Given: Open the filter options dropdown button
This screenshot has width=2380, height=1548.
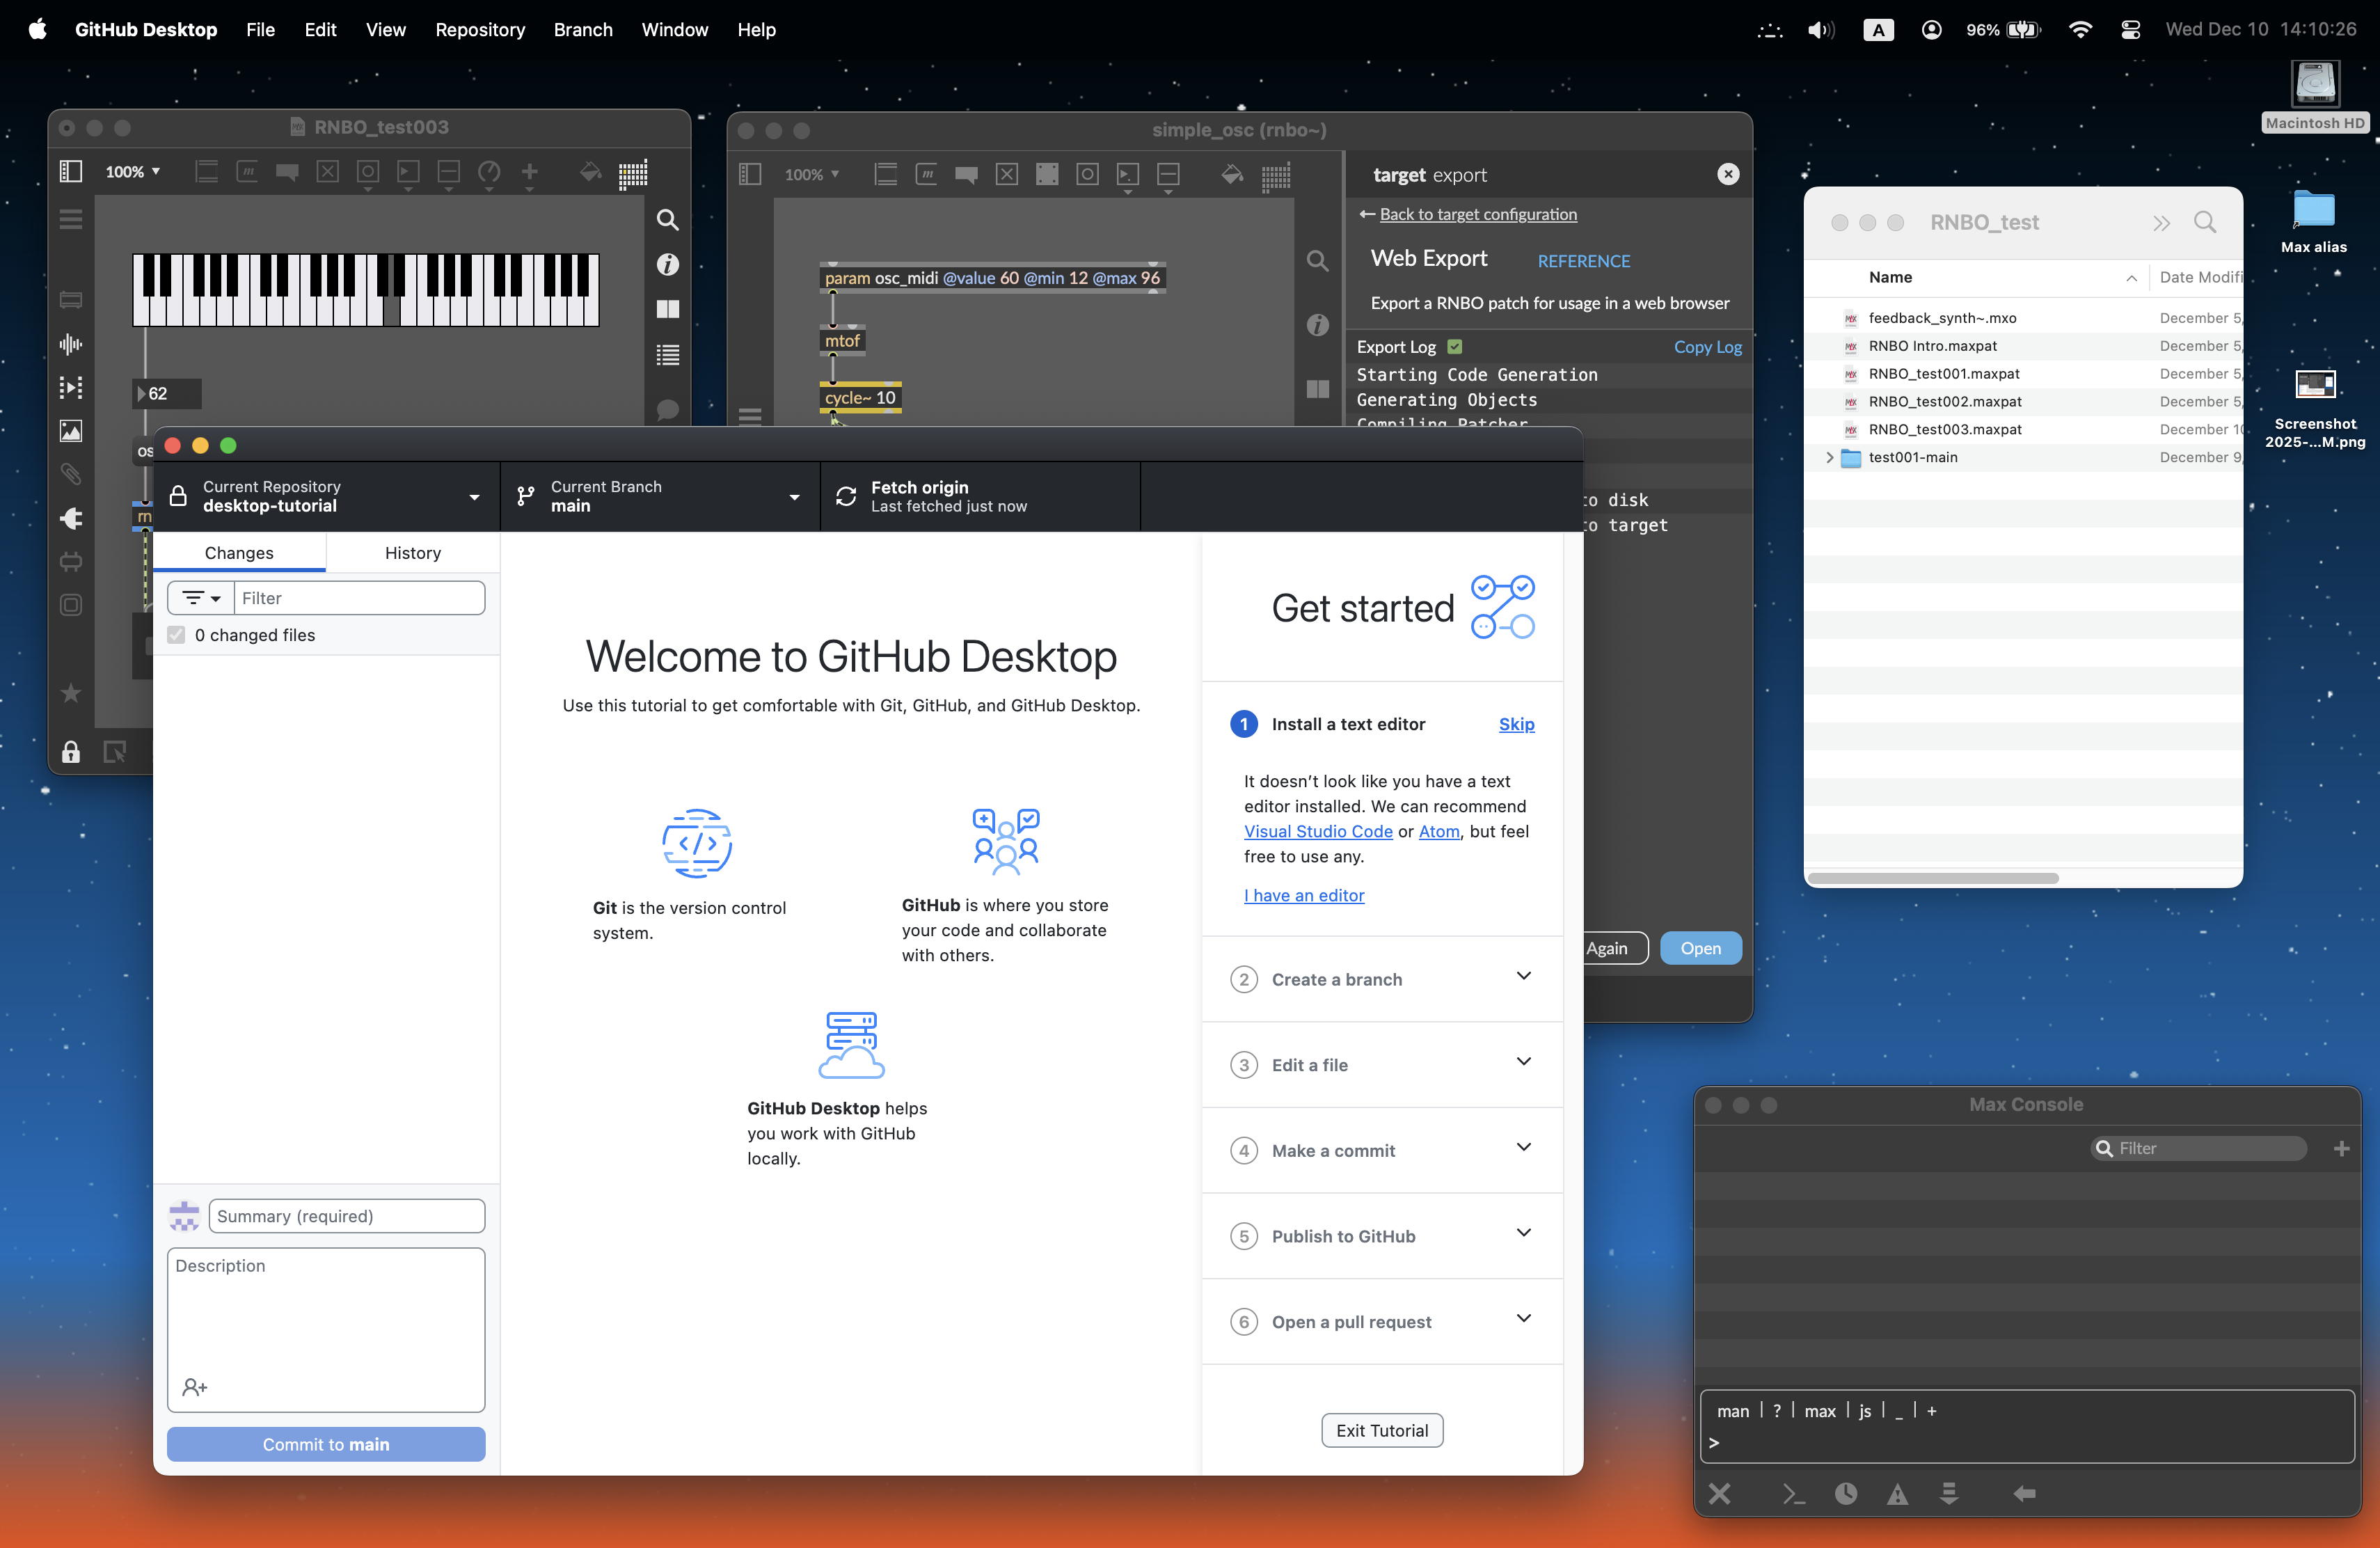Looking at the screenshot, I should click(201, 598).
